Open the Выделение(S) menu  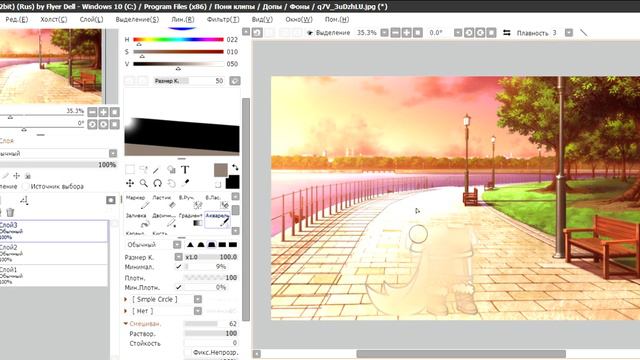(x=137, y=20)
